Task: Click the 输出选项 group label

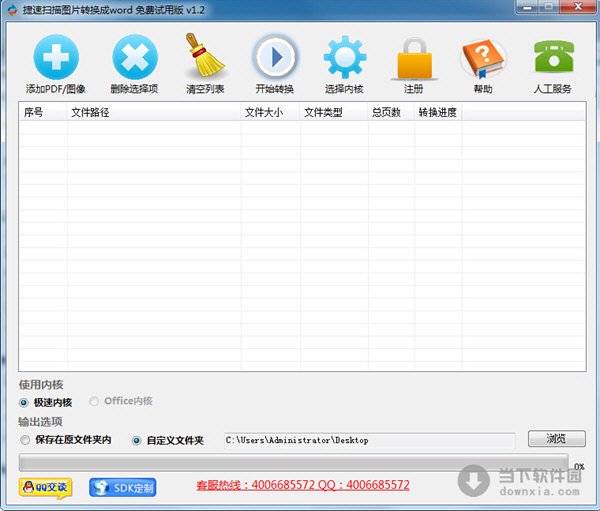Action: point(40,422)
